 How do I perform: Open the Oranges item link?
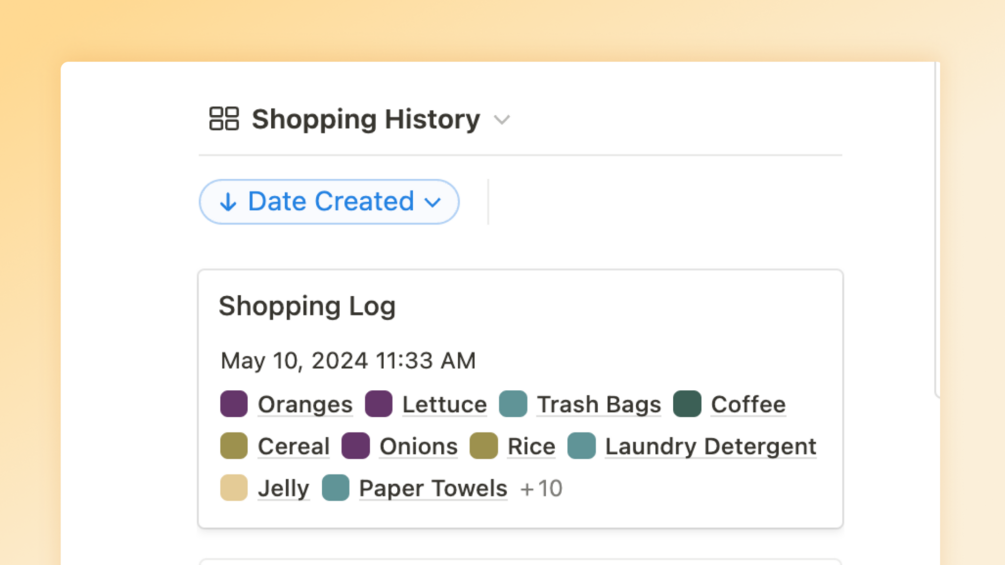[x=305, y=404]
